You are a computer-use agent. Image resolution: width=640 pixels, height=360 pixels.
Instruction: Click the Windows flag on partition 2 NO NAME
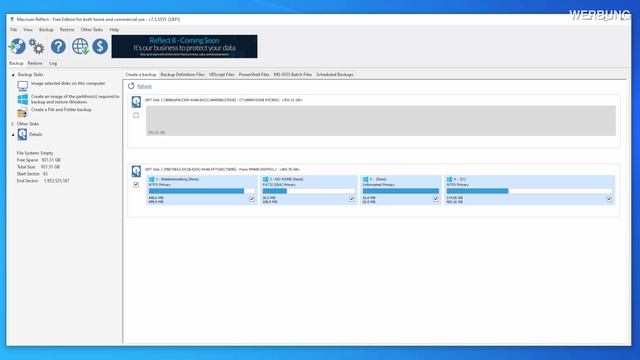coord(265,179)
